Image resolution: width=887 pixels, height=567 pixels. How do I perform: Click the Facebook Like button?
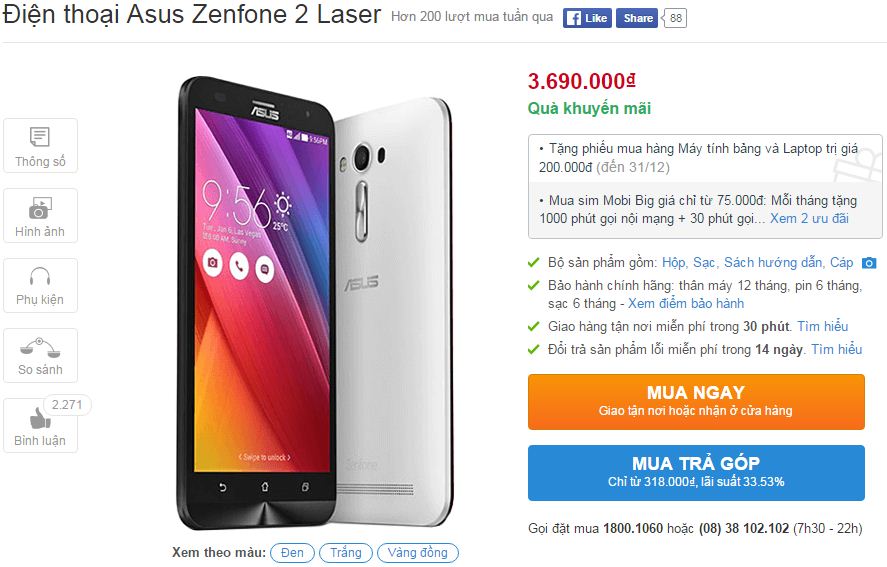587,18
